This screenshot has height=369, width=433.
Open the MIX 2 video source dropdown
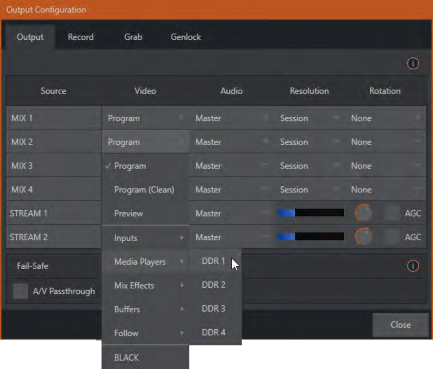145,142
